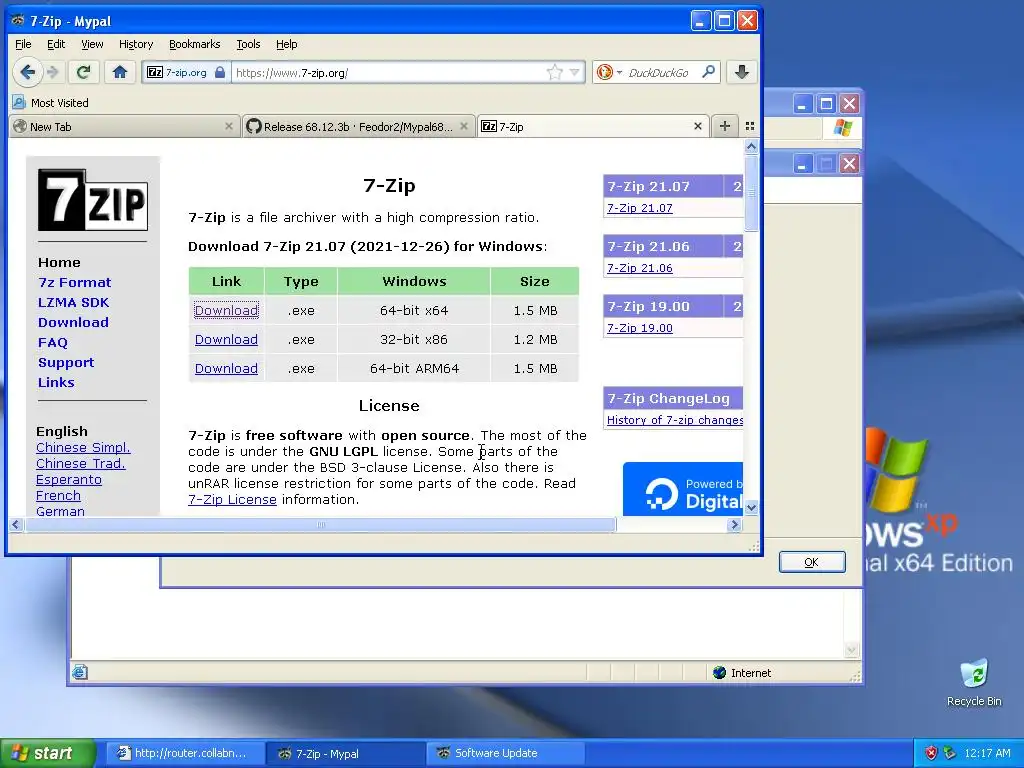
Task: Open the FAQ sidebar link
Action: (53, 342)
